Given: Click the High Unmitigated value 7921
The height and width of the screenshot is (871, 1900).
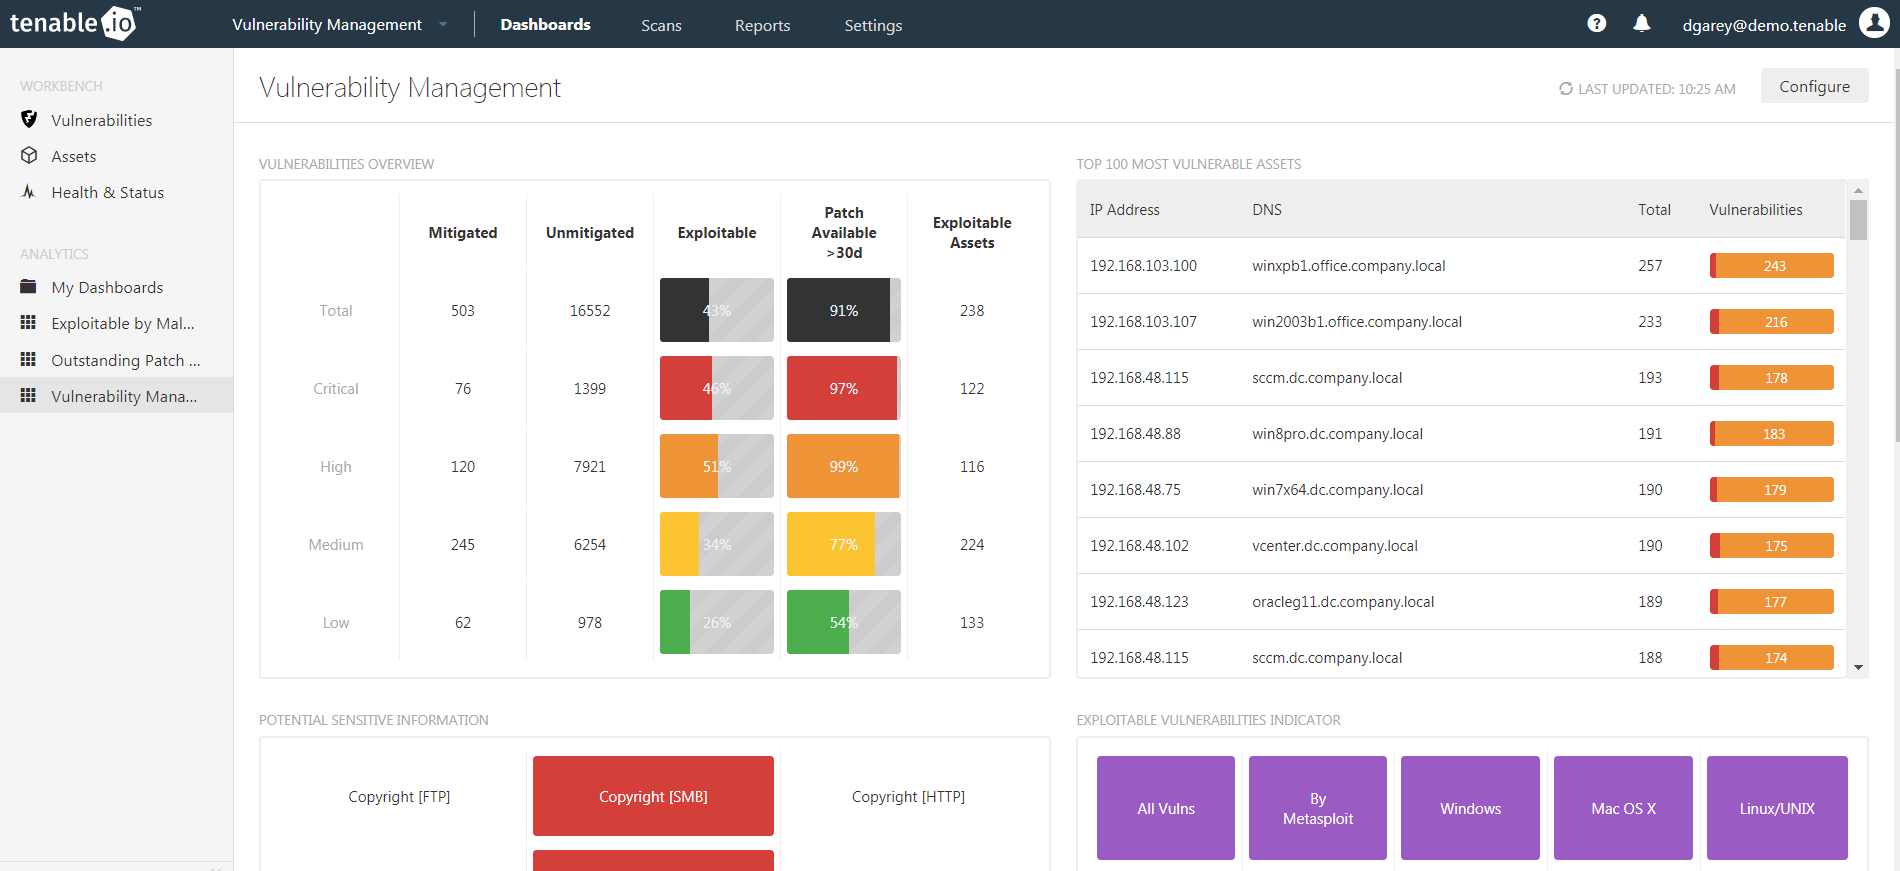Looking at the screenshot, I should [x=590, y=466].
